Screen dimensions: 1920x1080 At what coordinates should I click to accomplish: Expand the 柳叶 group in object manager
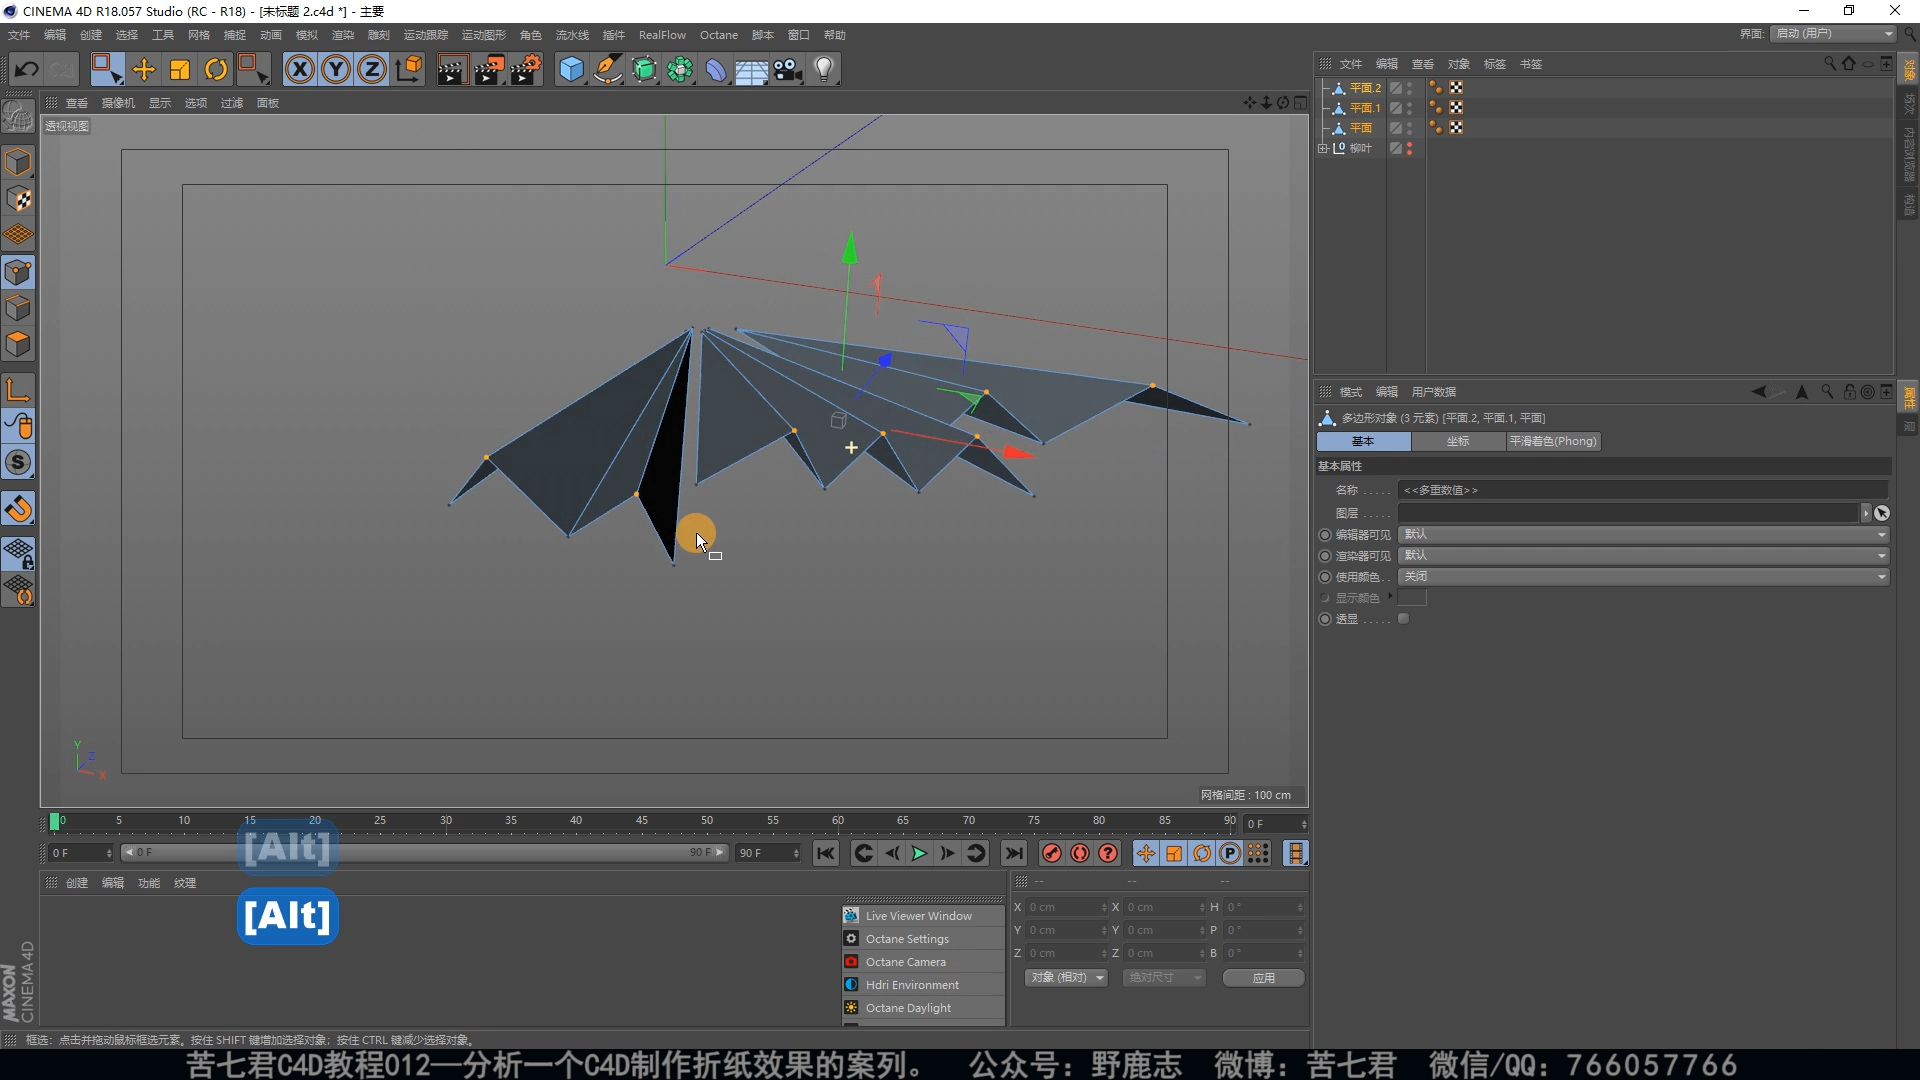tap(1323, 148)
